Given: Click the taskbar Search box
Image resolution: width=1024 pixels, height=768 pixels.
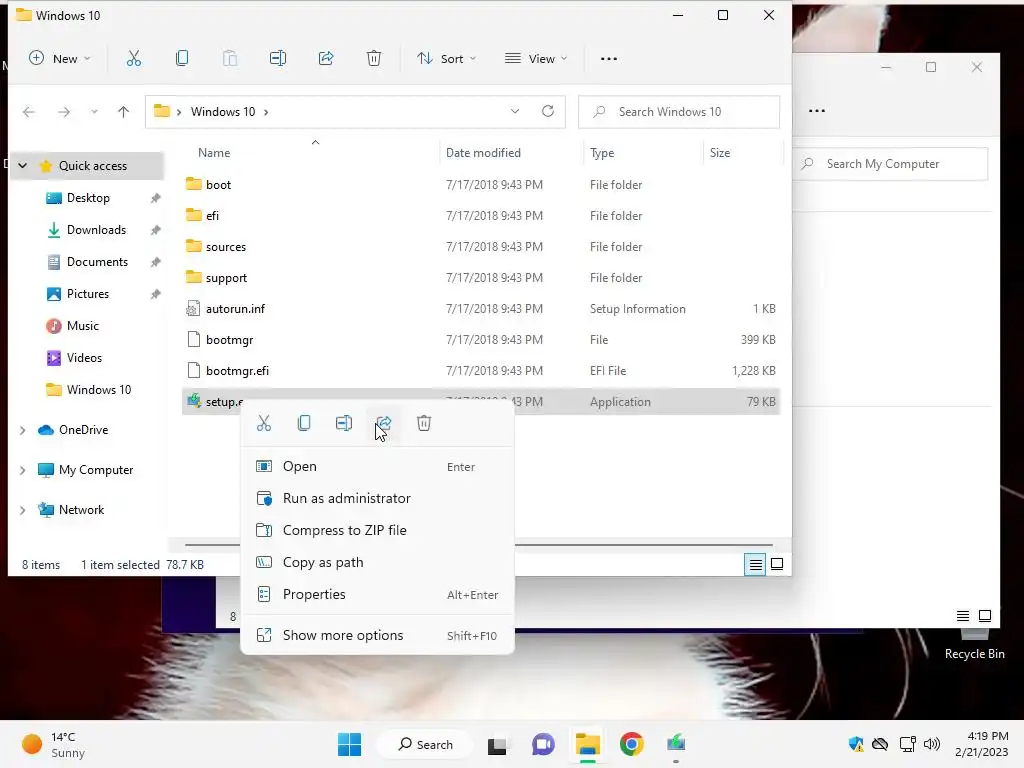Looking at the screenshot, I should [x=426, y=744].
